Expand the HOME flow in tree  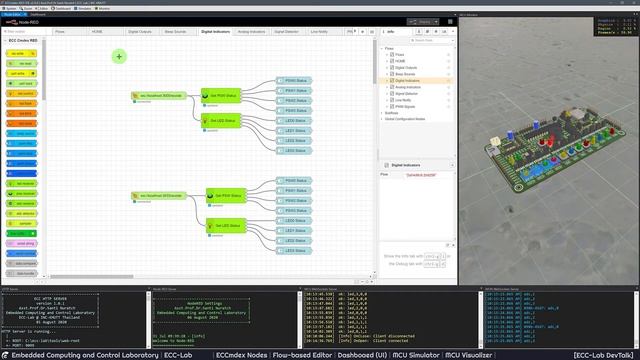pyautogui.click(x=387, y=61)
